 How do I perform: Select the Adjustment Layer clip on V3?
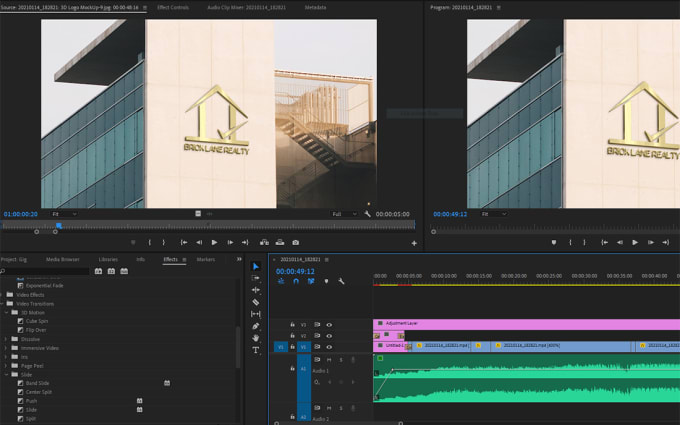(x=526, y=324)
